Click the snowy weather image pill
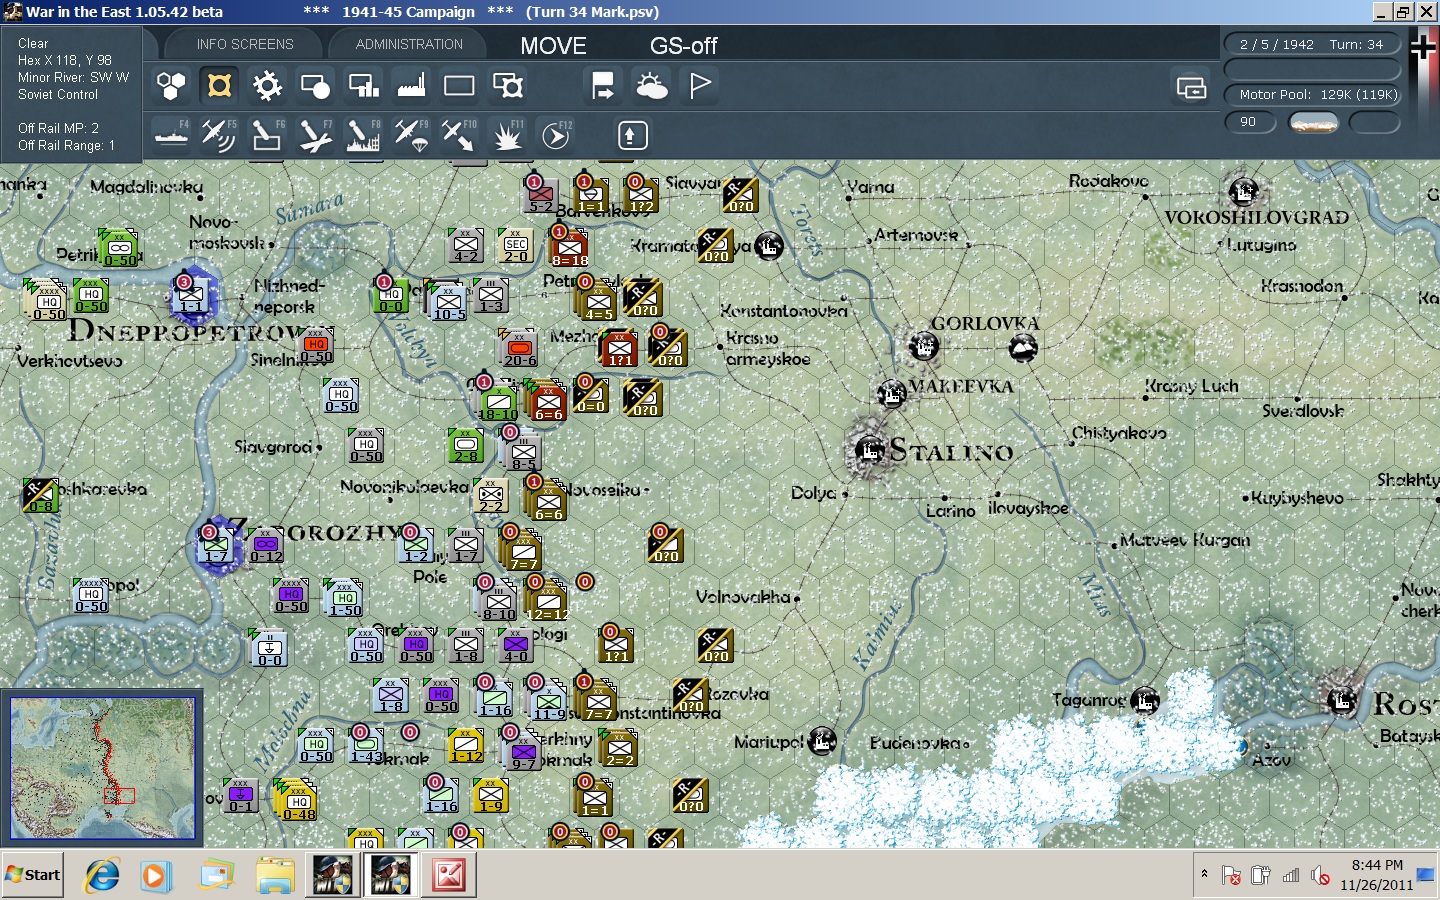This screenshot has height=900, width=1440. point(1313,122)
